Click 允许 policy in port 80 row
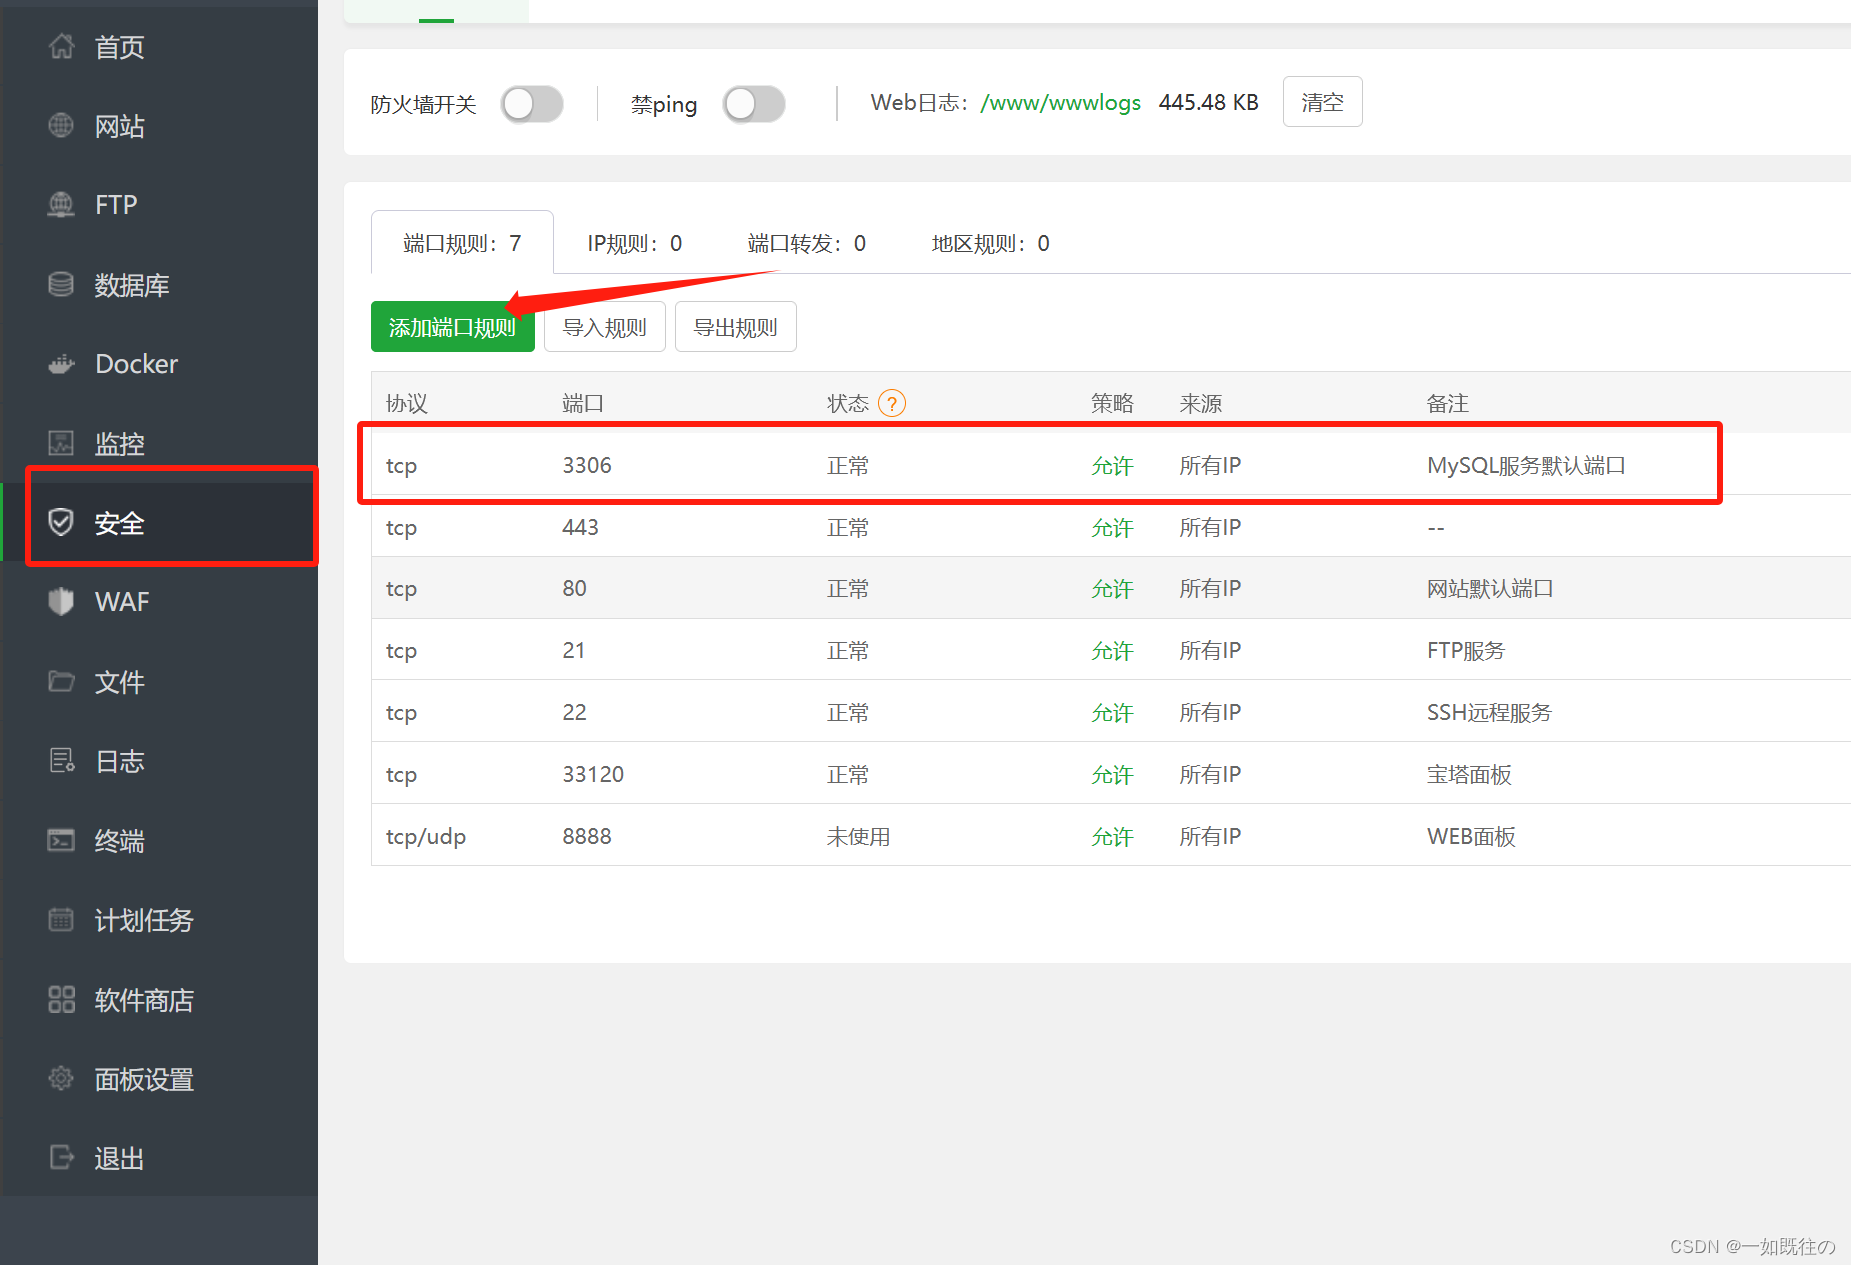Screen dimensions: 1851x1265 [x=1112, y=588]
